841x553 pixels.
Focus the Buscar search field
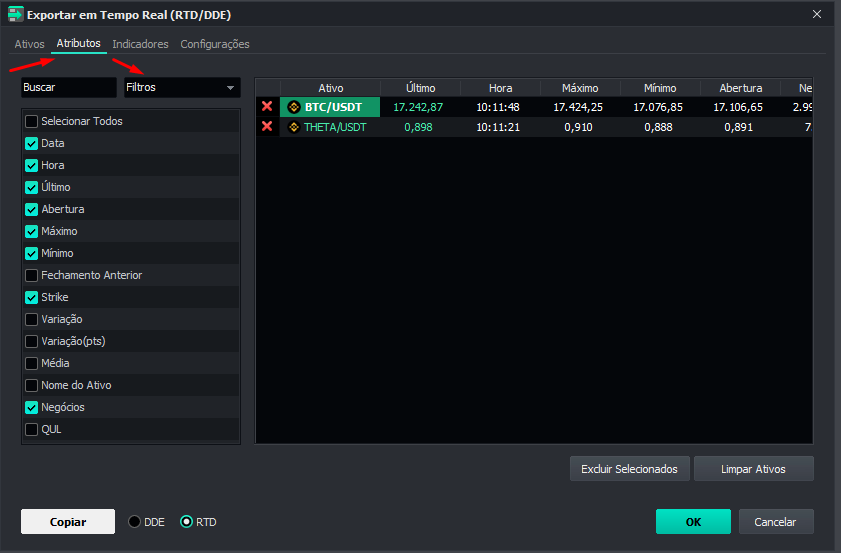pyautogui.click(x=68, y=88)
